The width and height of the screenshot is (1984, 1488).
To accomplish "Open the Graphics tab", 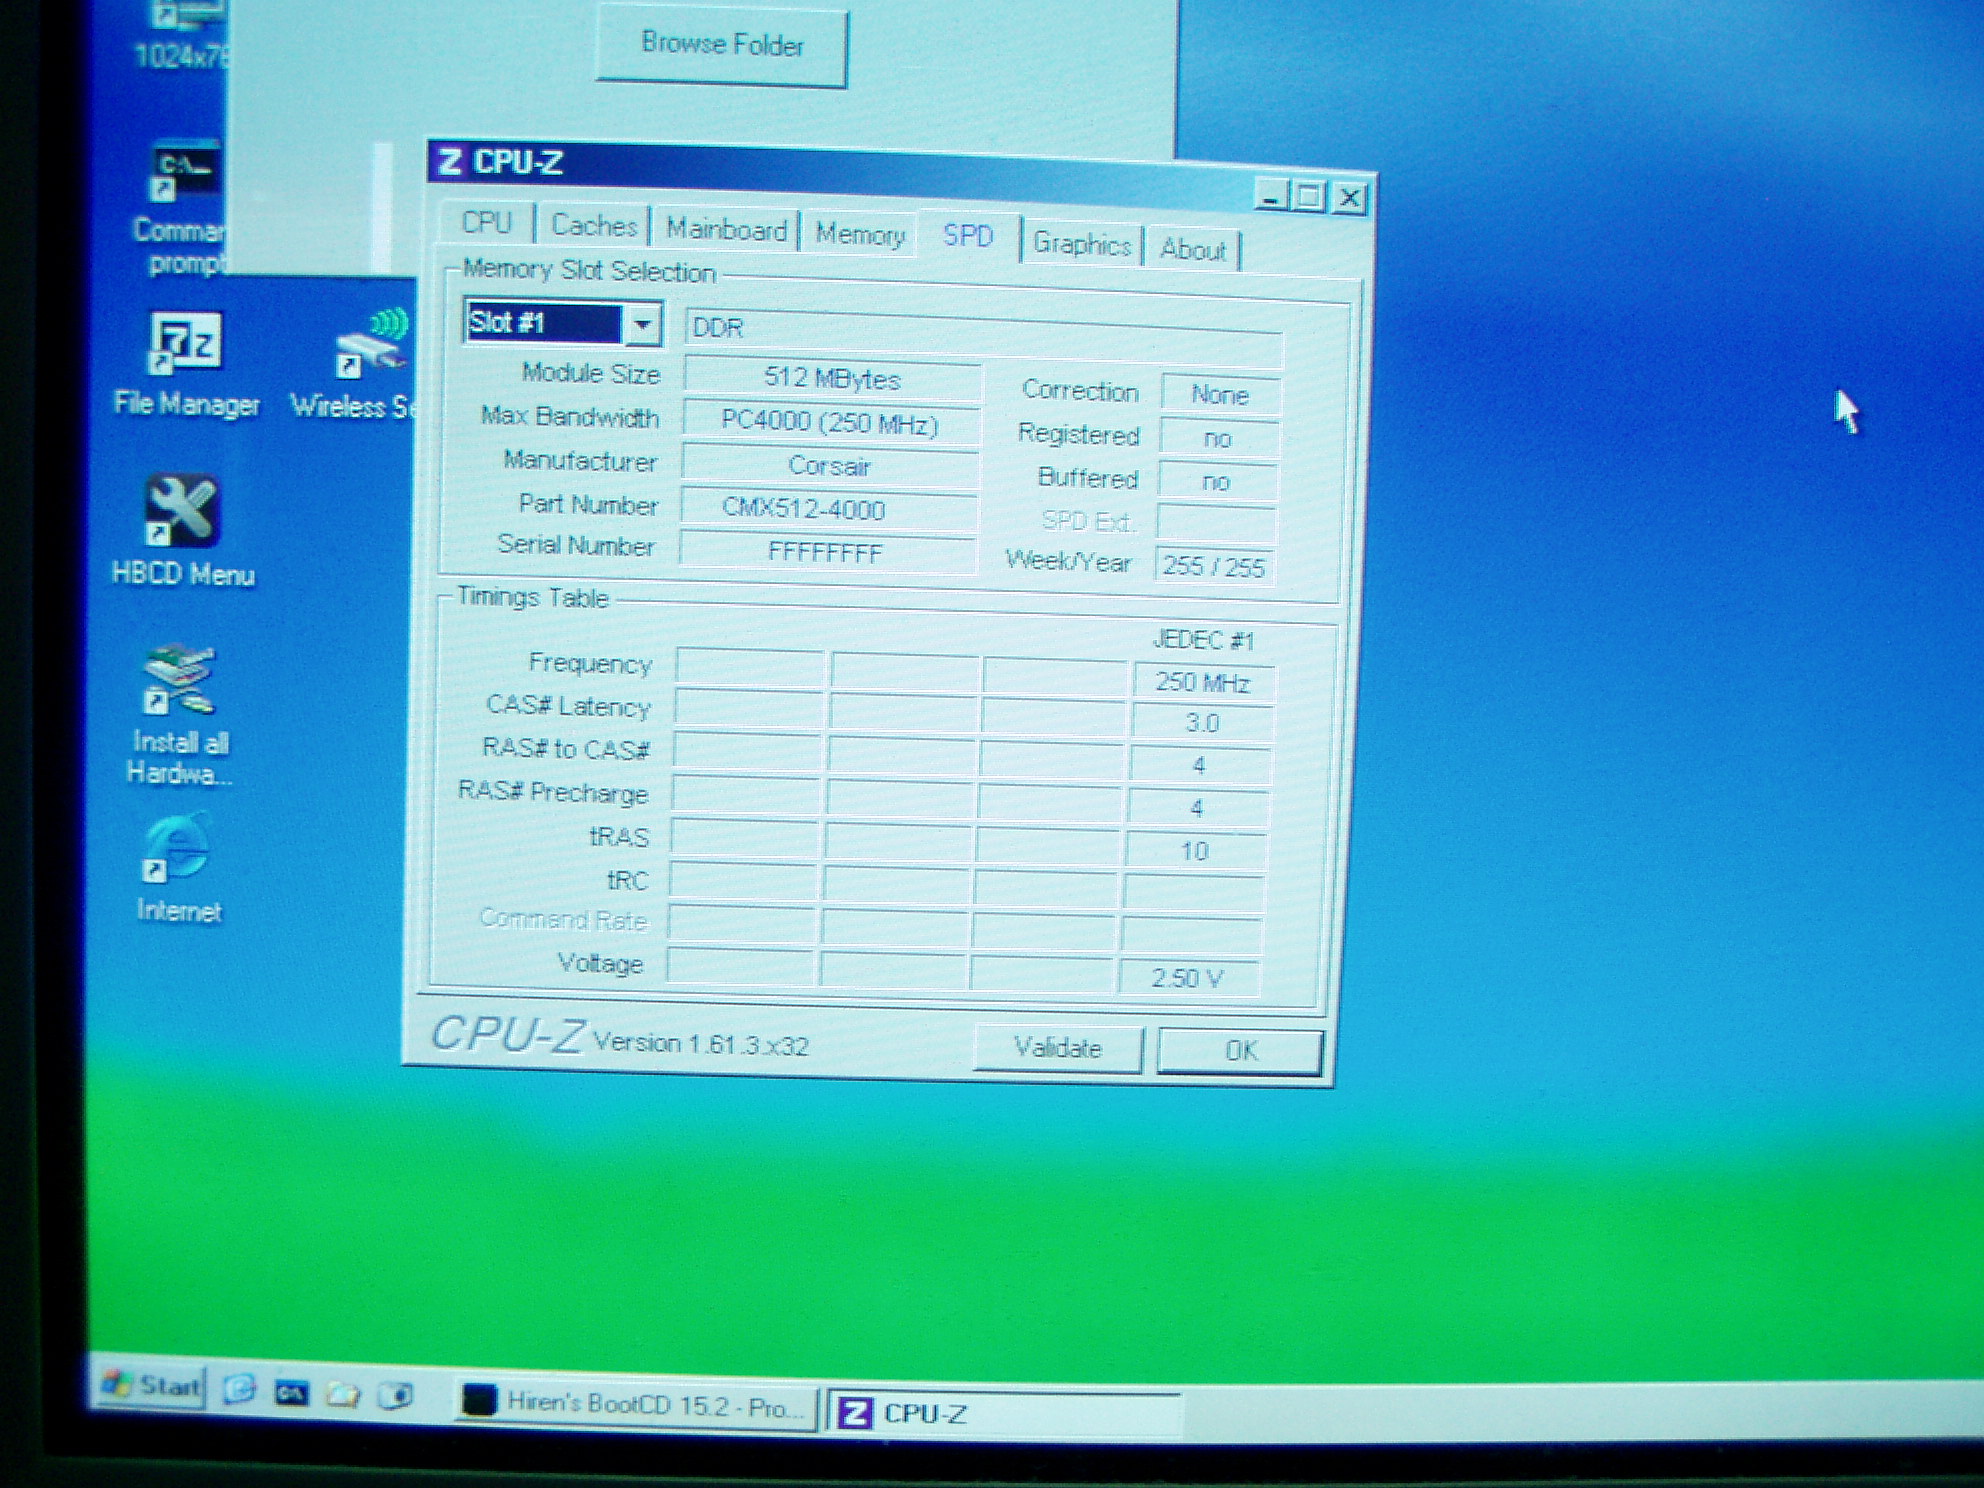I will tap(1081, 244).
